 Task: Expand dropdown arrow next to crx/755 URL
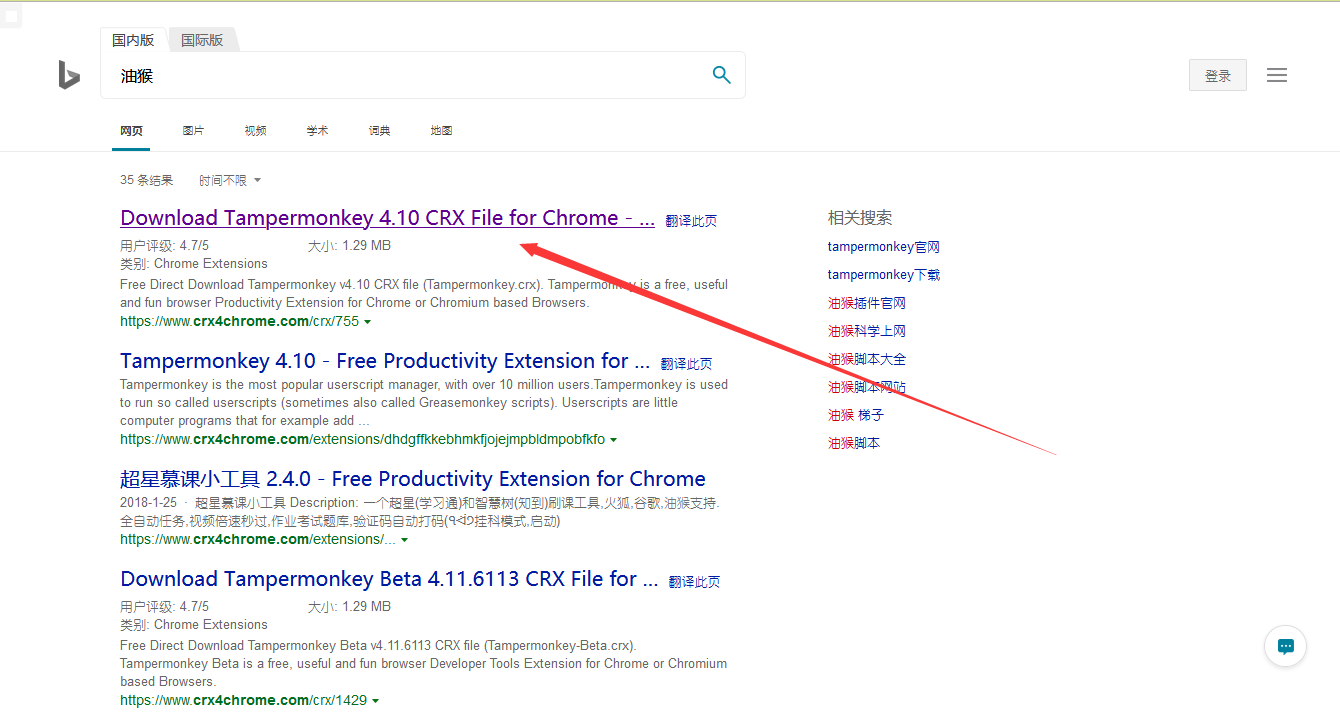click(x=368, y=322)
